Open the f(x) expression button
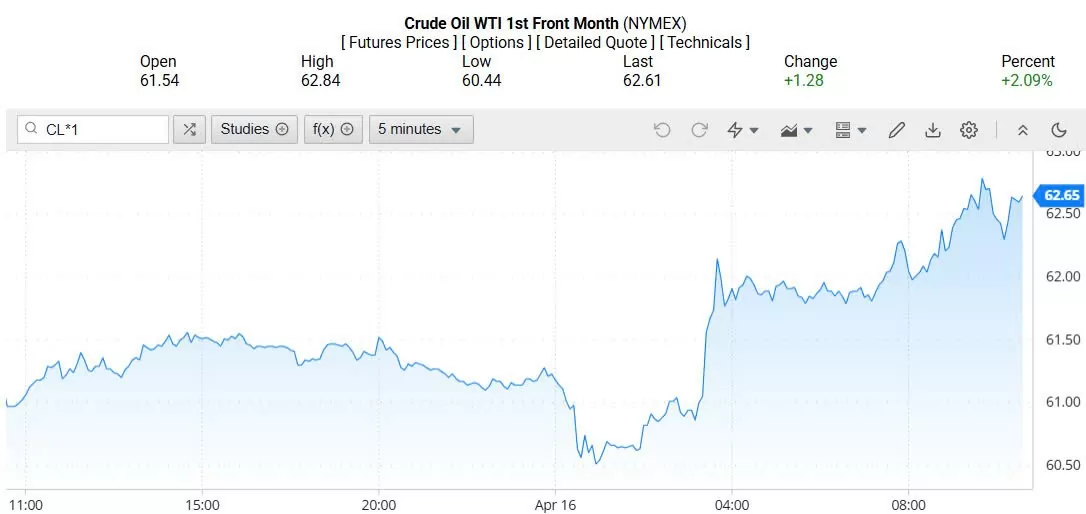 click(x=334, y=129)
